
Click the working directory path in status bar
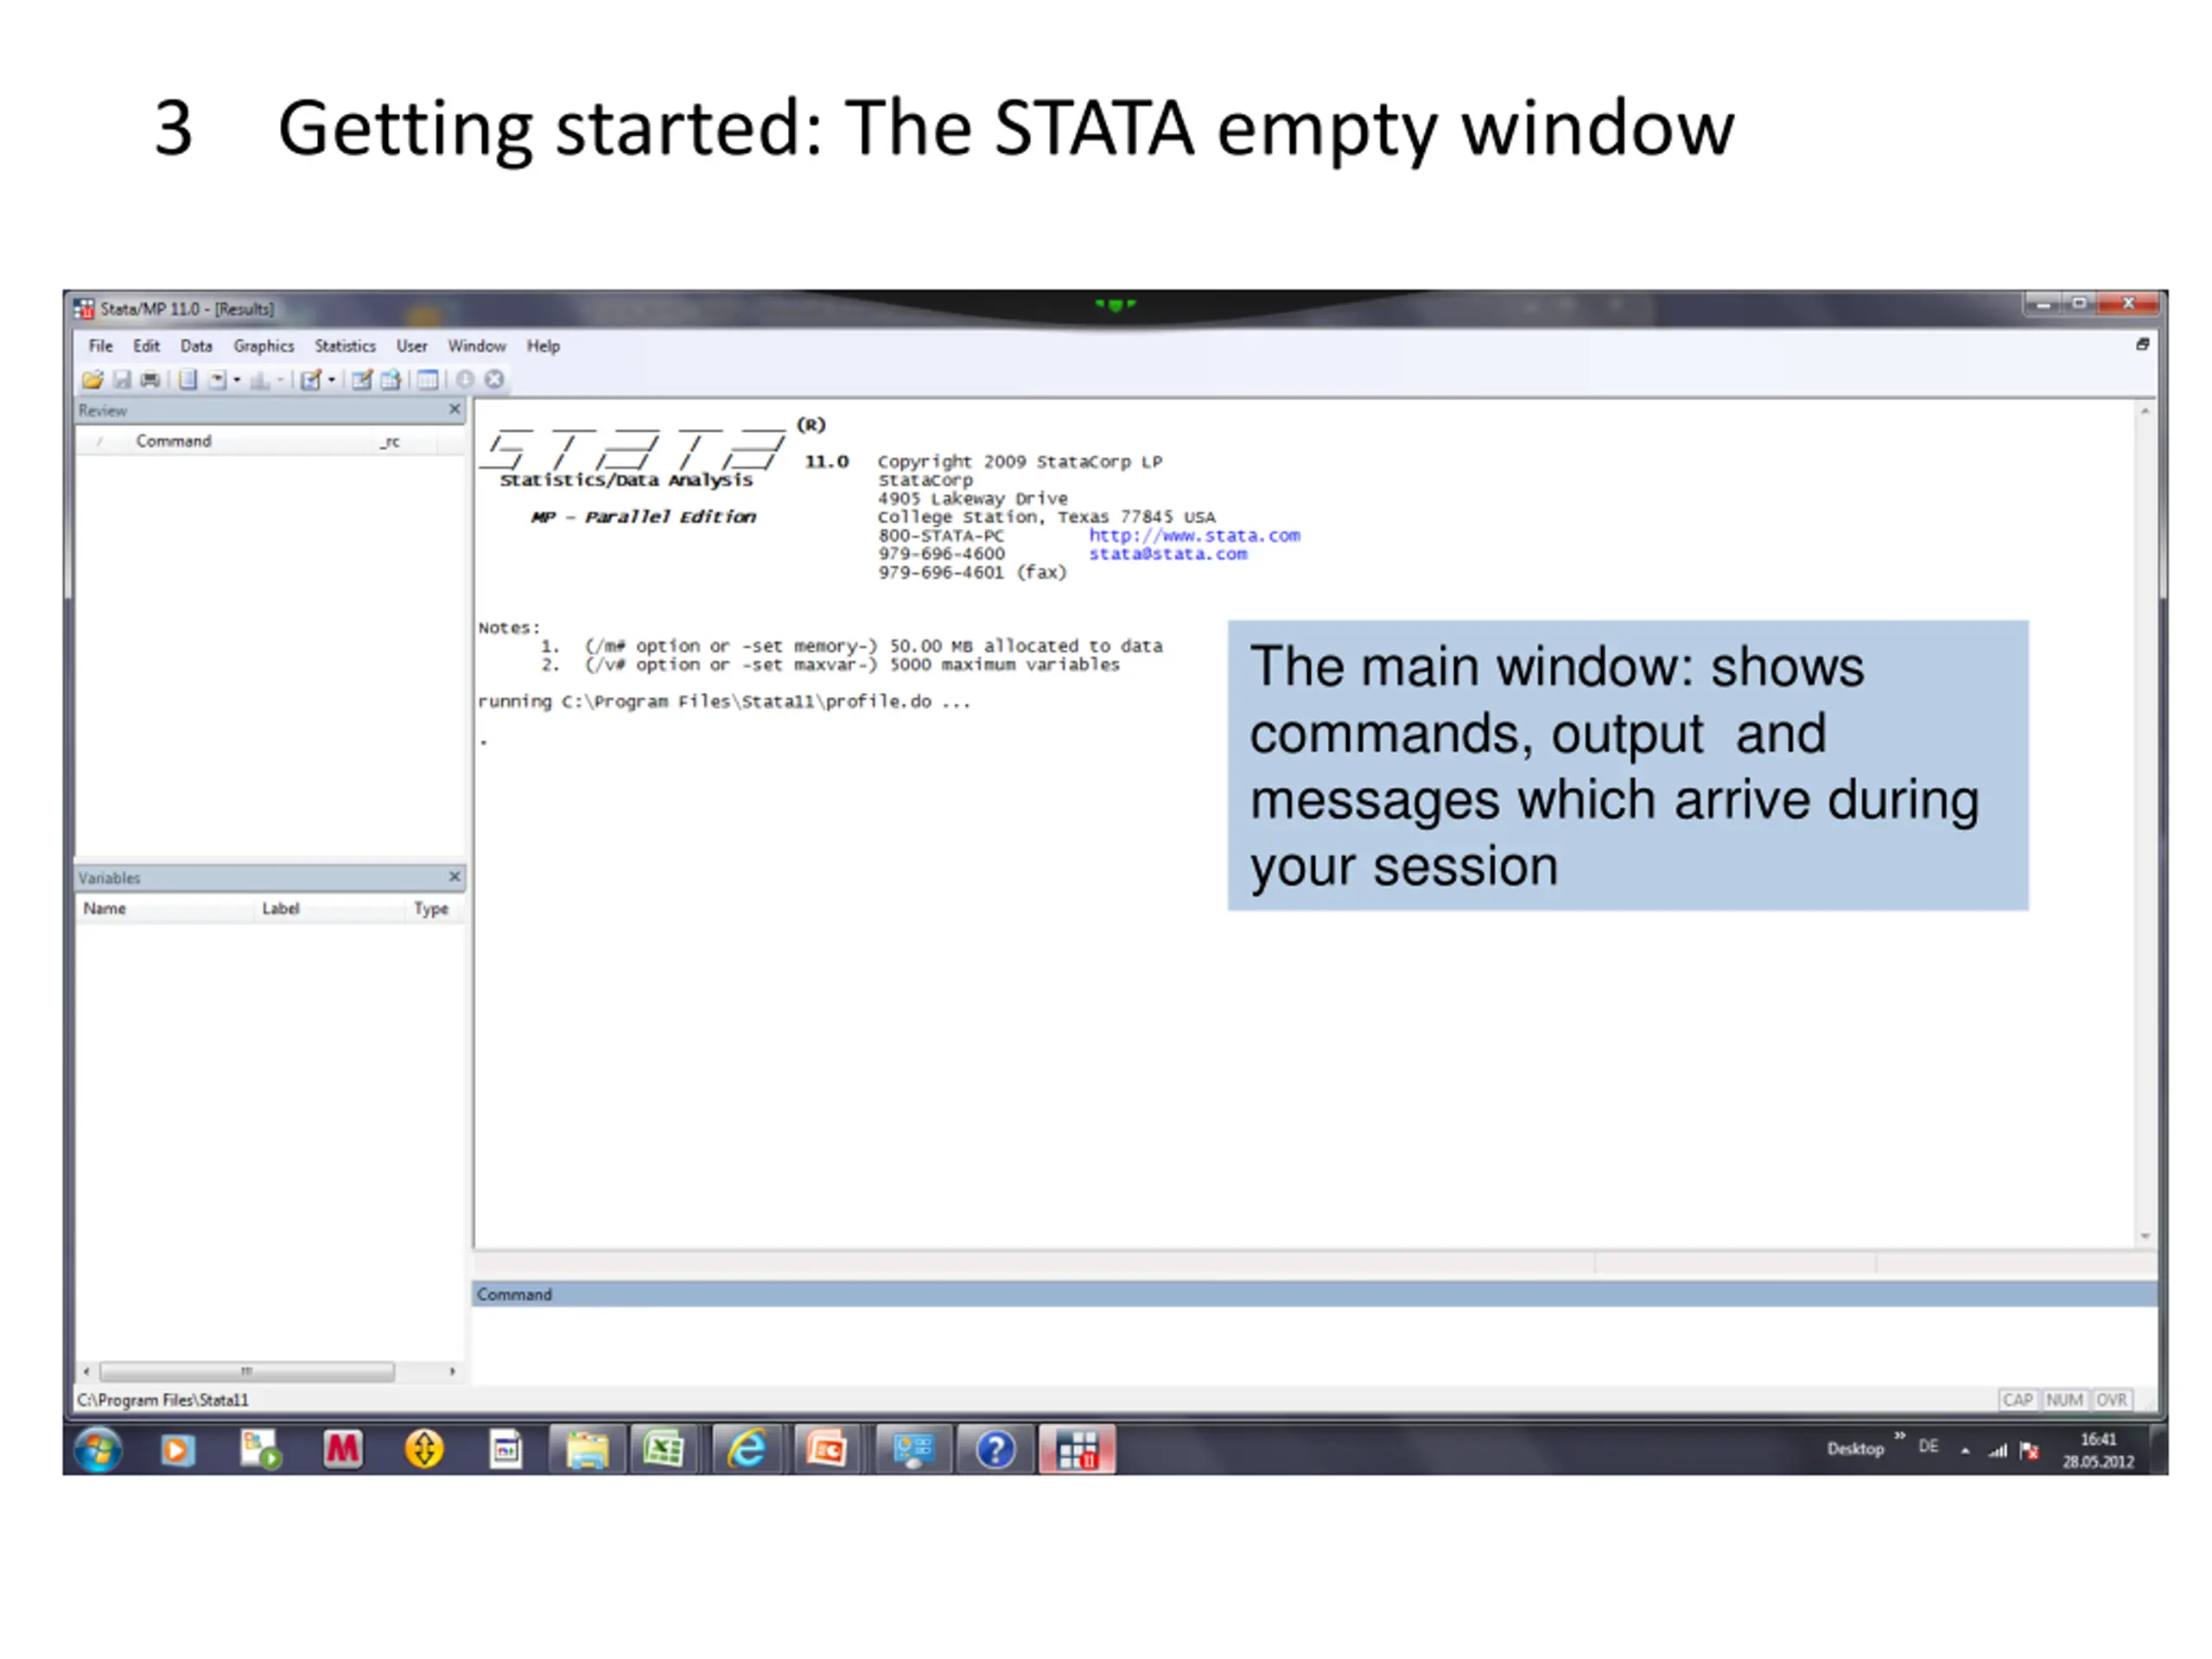163,1400
